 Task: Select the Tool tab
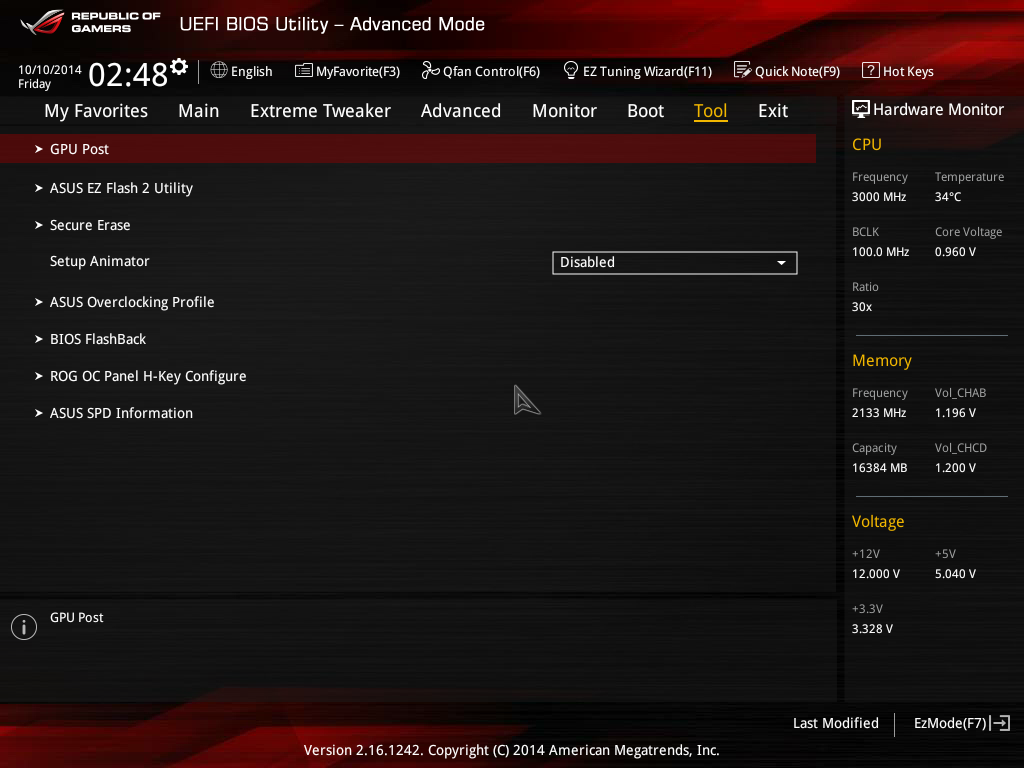click(711, 111)
